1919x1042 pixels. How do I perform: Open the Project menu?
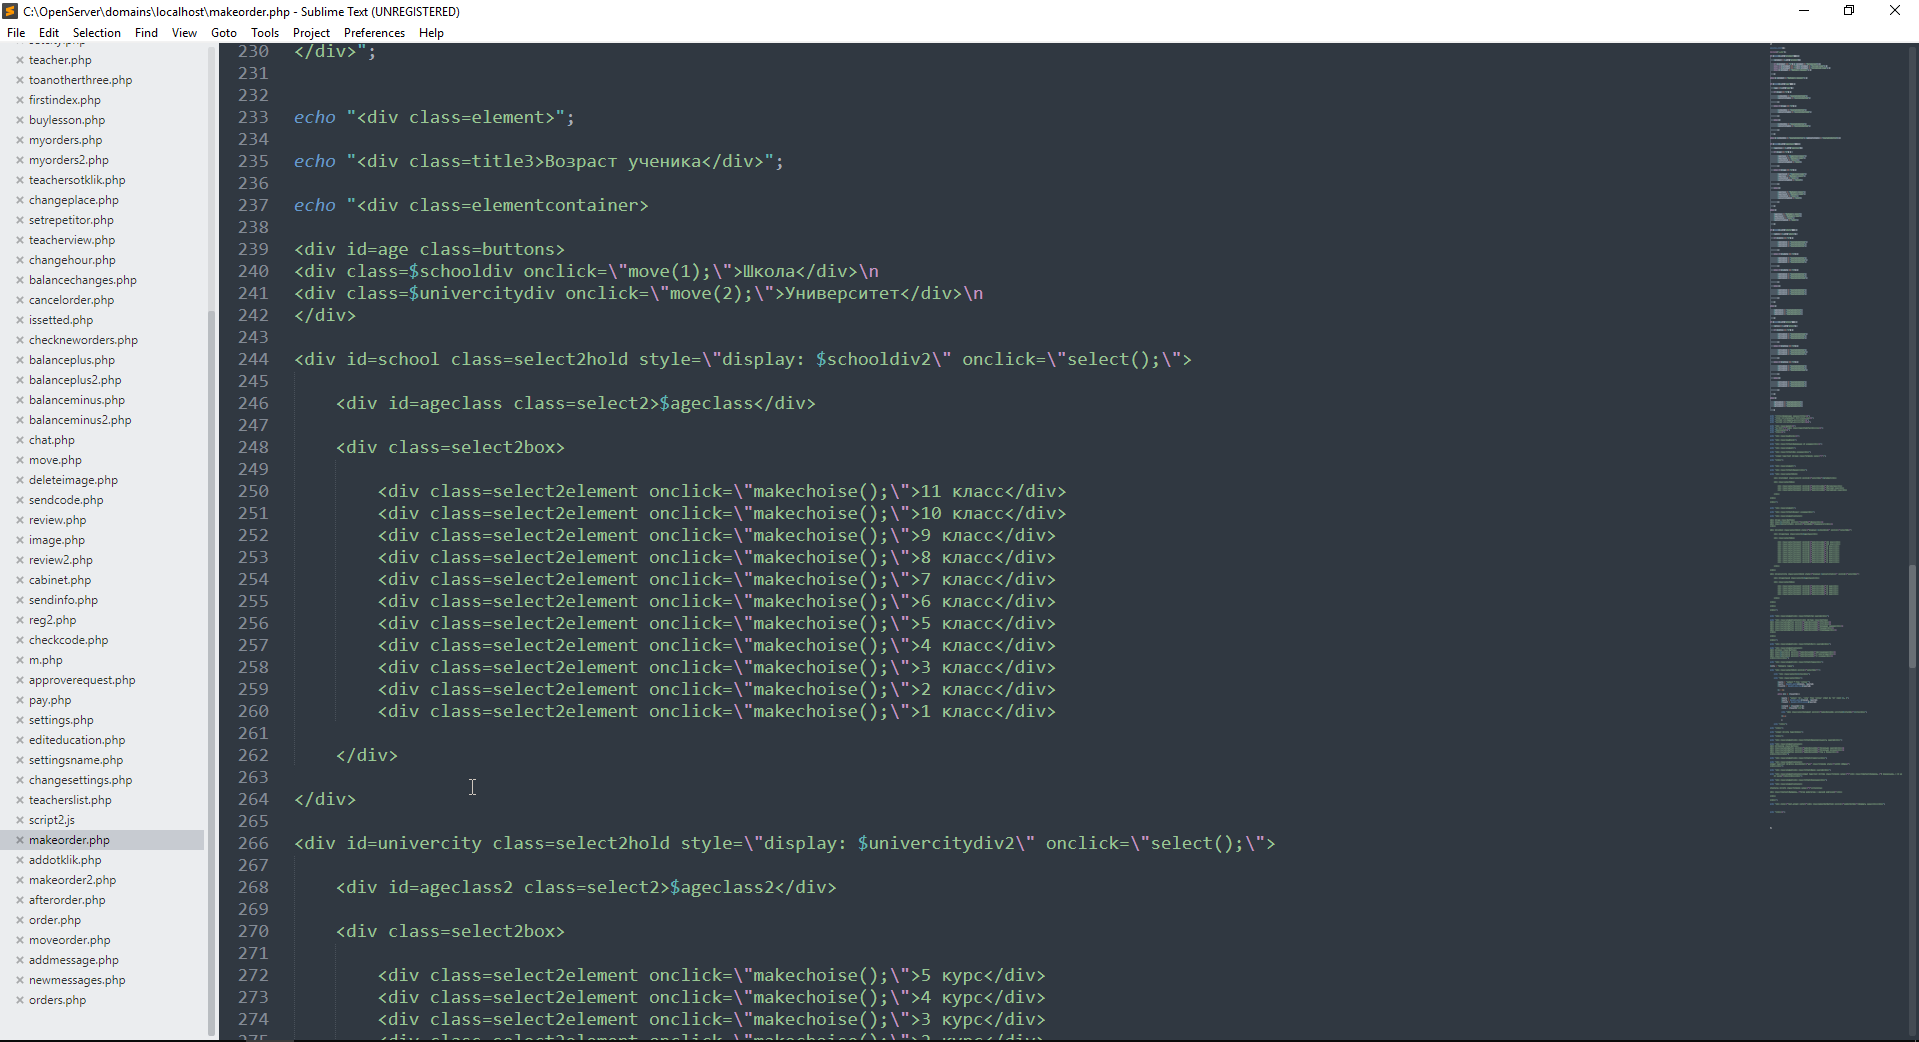(x=311, y=33)
